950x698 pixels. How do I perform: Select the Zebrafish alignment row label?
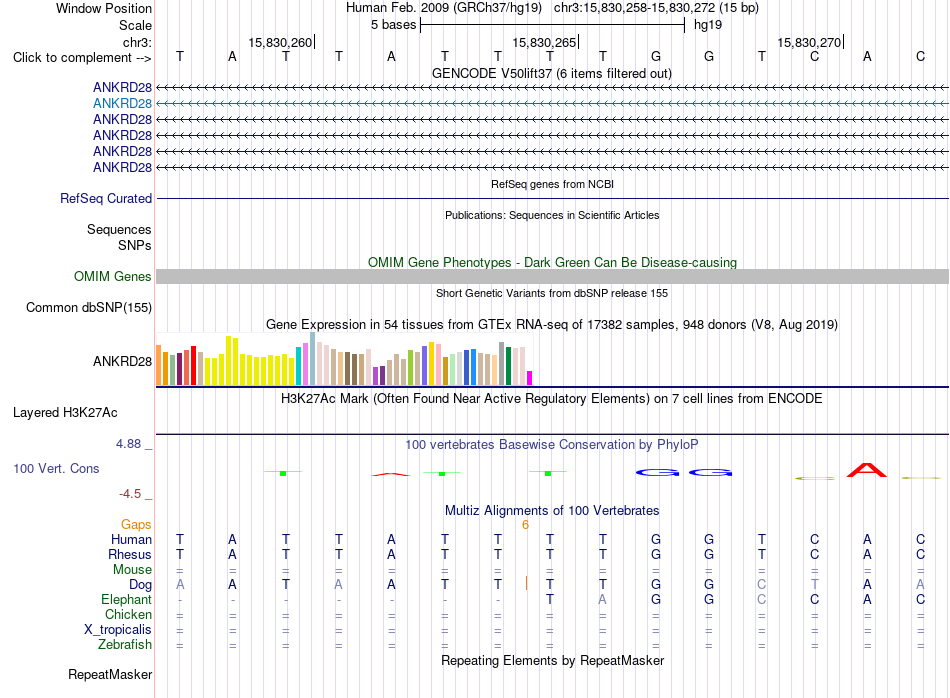tap(125, 644)
